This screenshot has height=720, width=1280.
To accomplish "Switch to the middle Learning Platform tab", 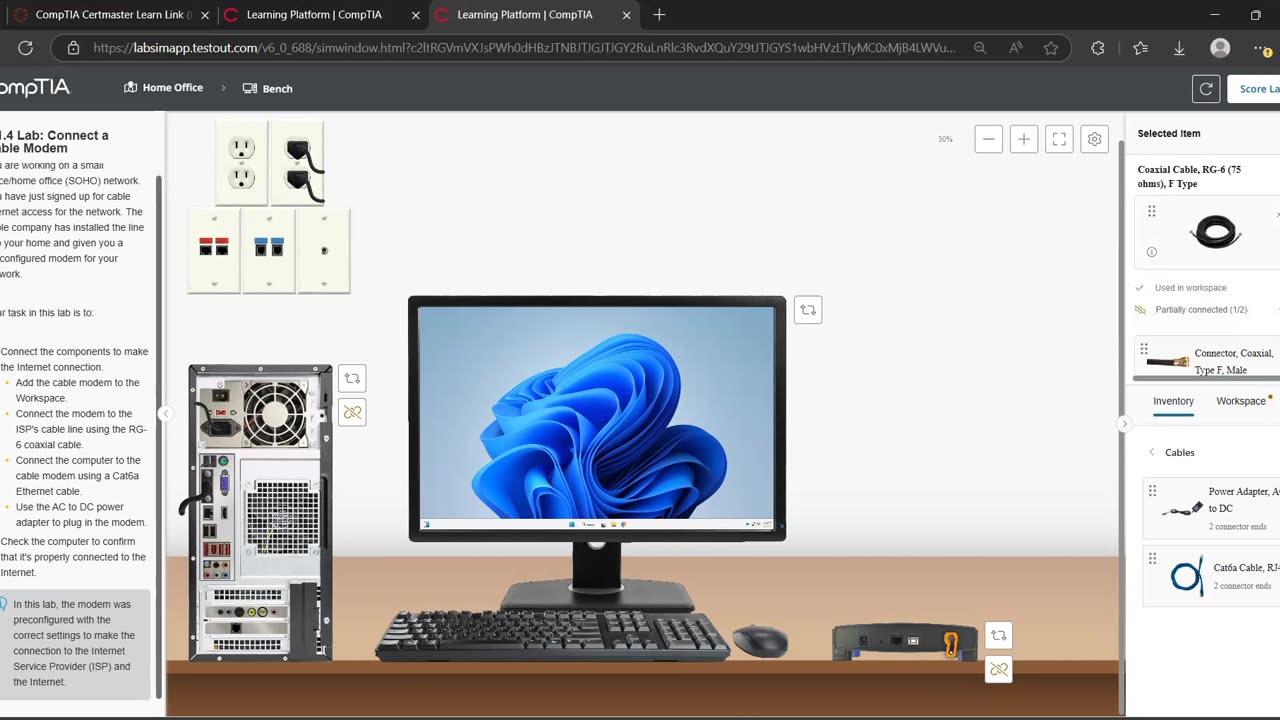I will [322, 15].
